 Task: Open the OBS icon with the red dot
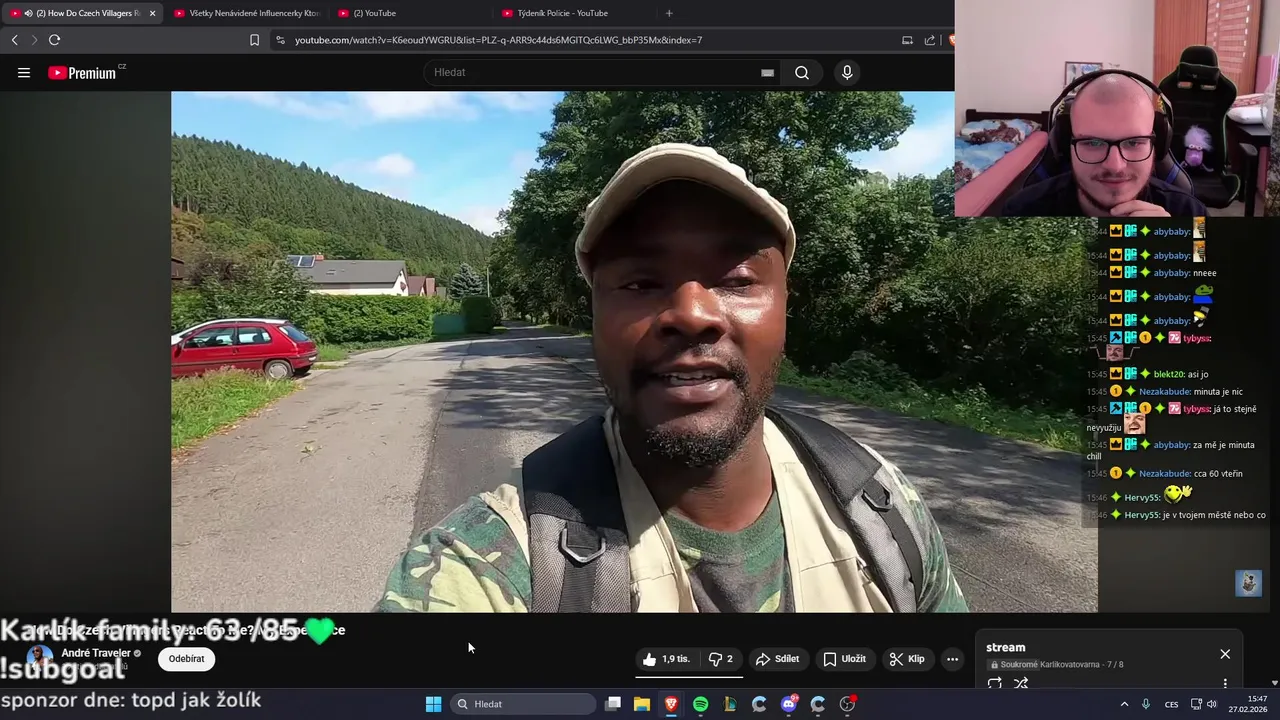847,704
